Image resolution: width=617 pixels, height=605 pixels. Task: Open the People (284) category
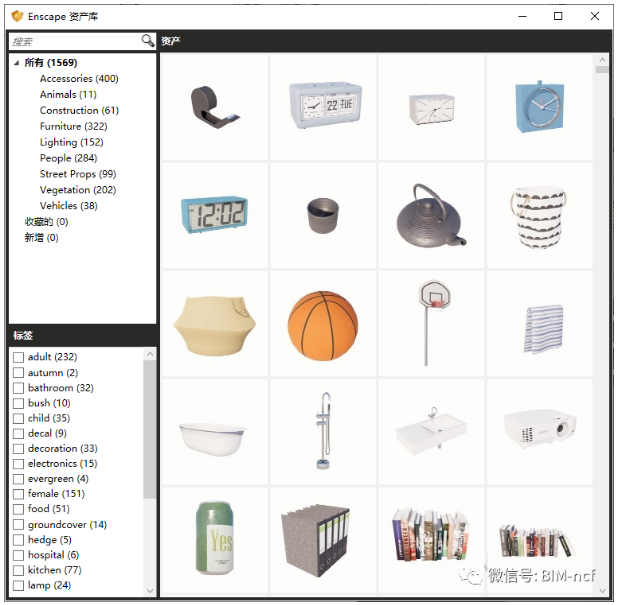68,158
